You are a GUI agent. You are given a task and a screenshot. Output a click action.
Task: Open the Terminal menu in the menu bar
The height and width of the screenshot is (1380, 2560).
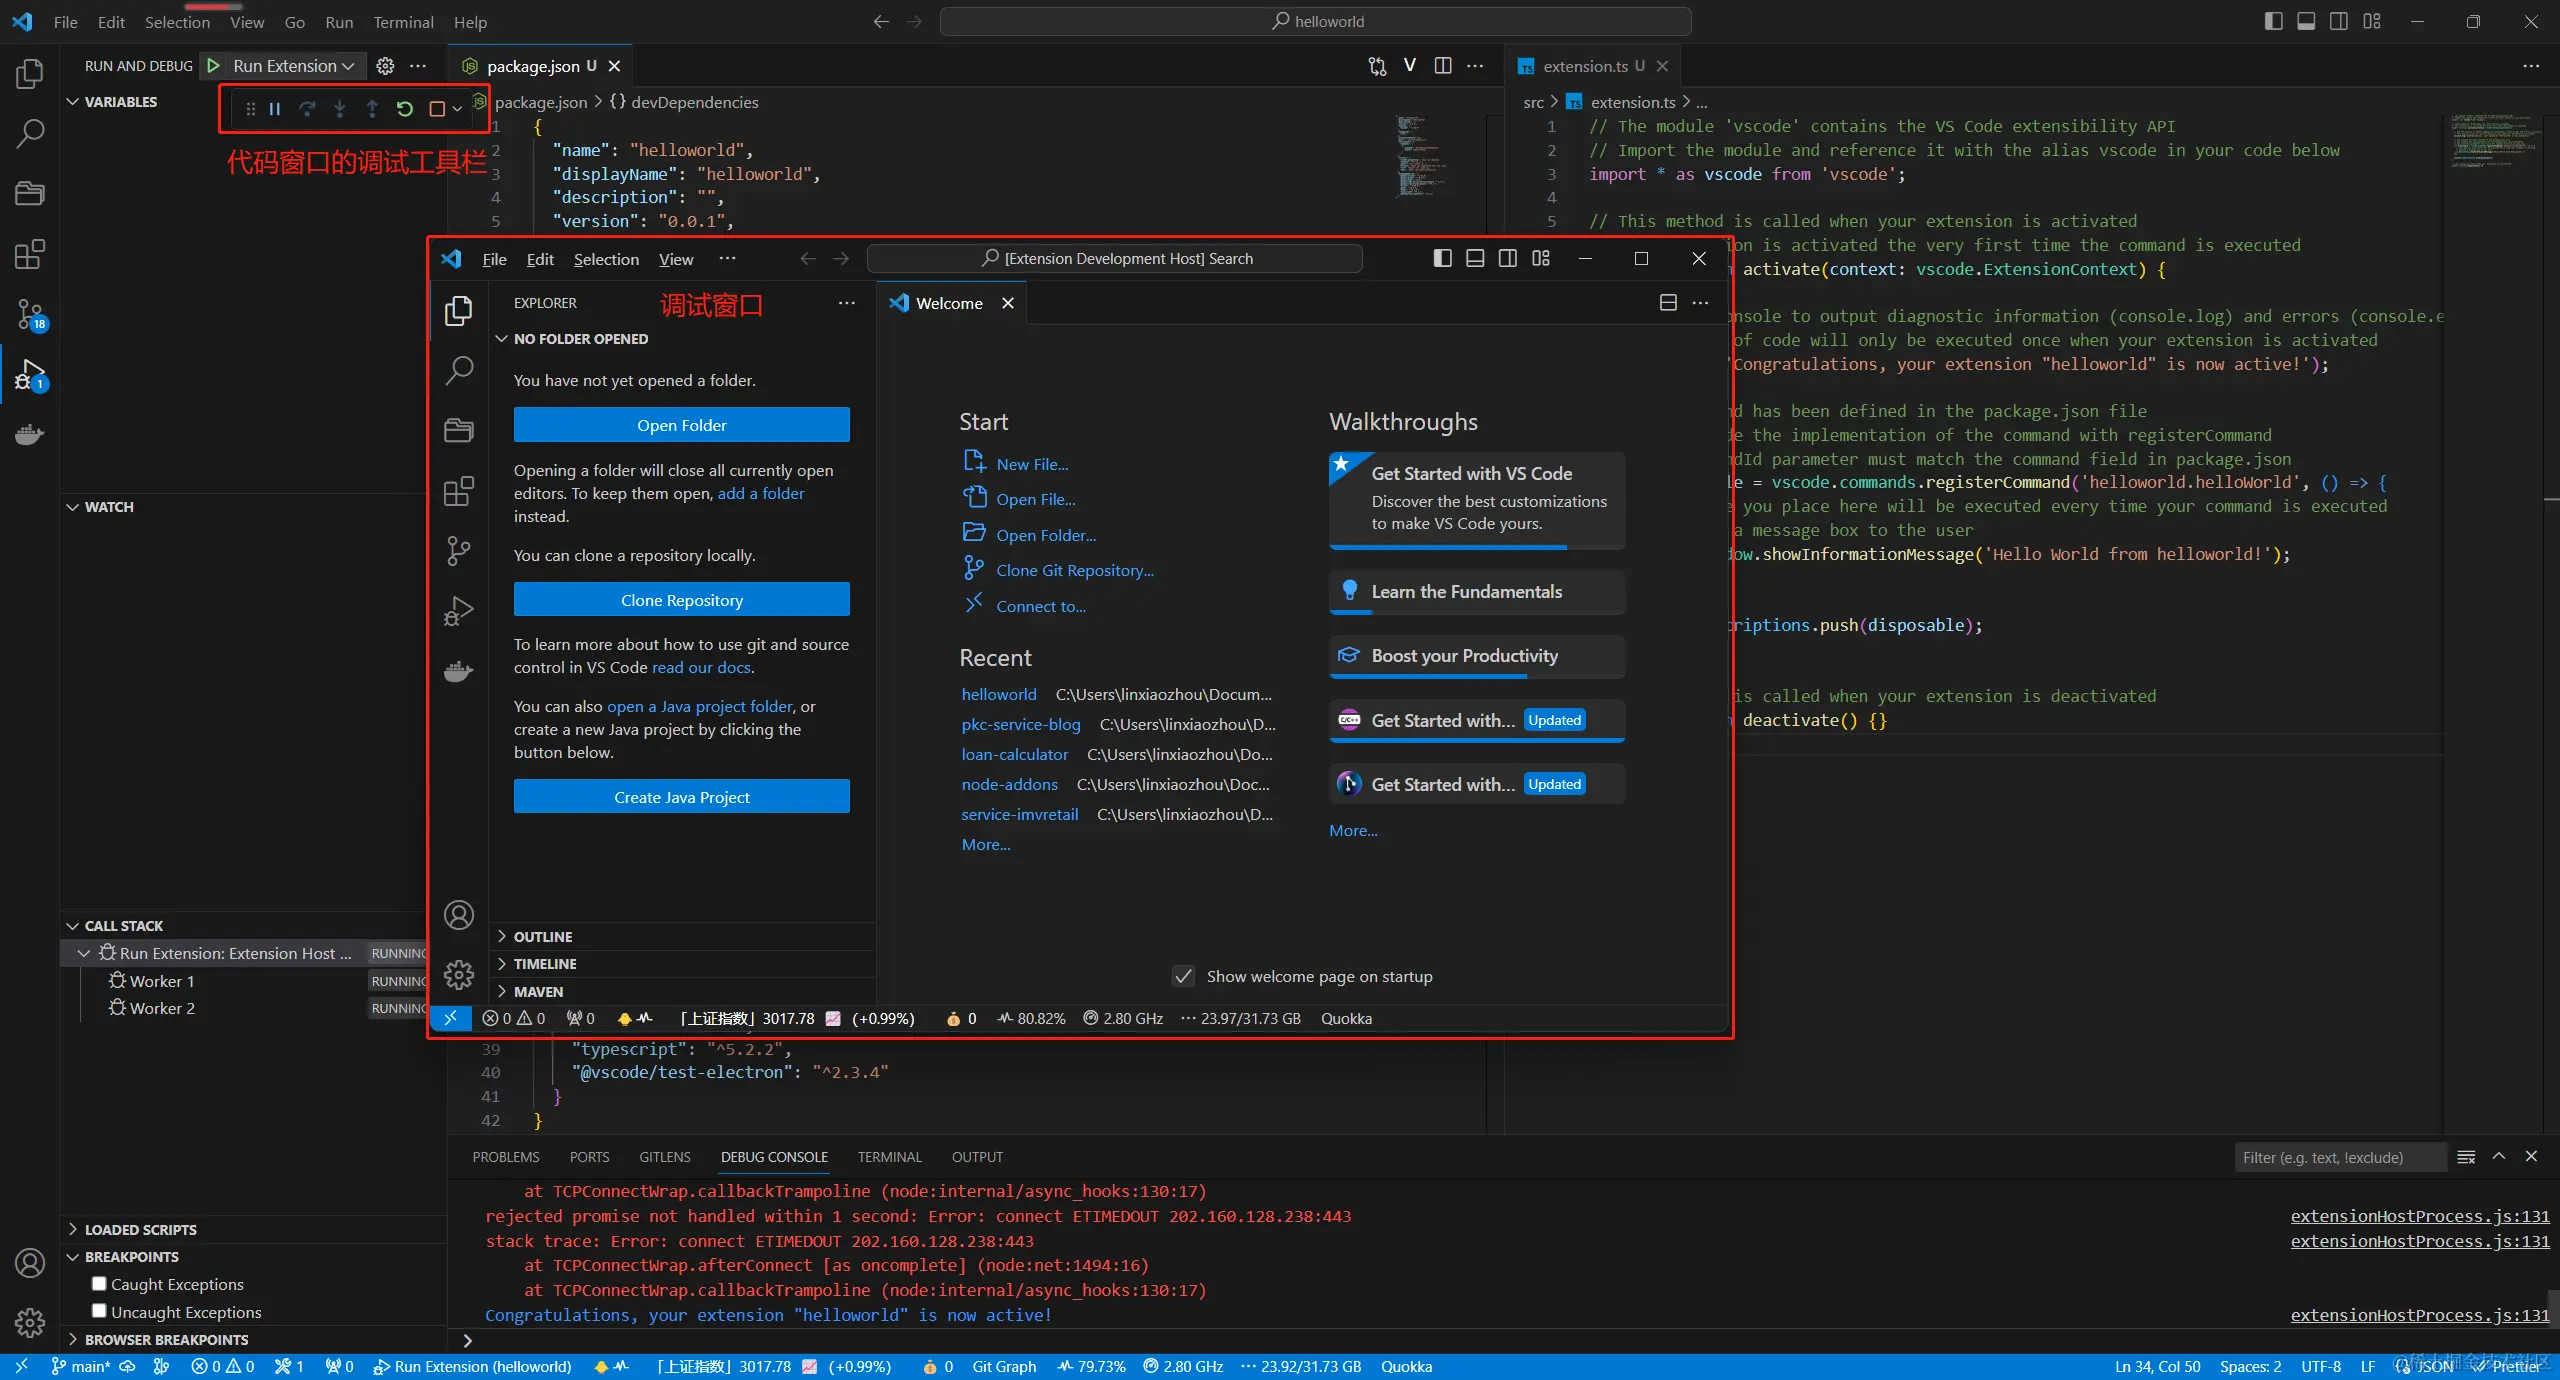tap(403, 22)
